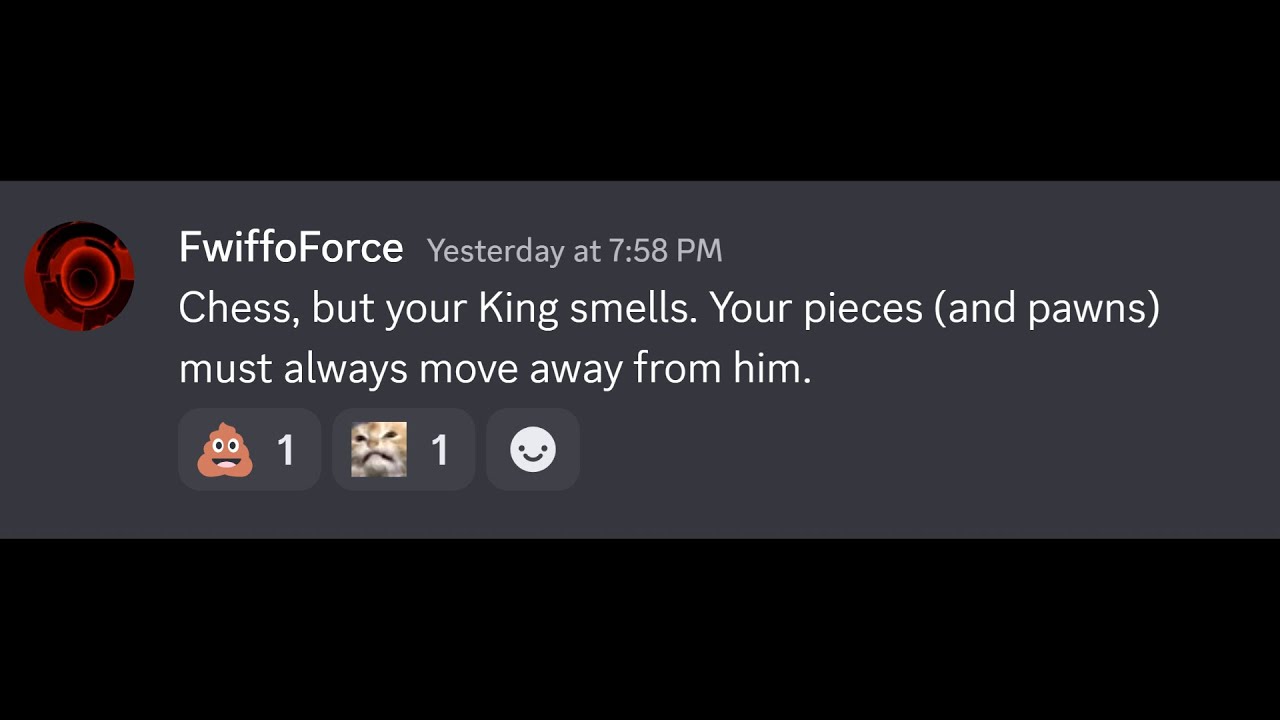
Task: Click the Yesterday at 7:58 PM timestamp
Action: click(574, 250)
